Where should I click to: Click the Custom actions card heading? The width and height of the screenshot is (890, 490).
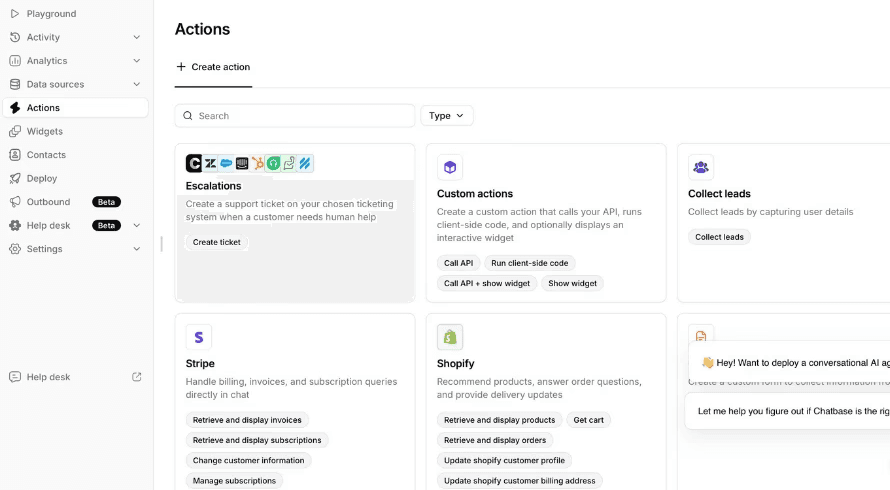click(x=475, y=194)
